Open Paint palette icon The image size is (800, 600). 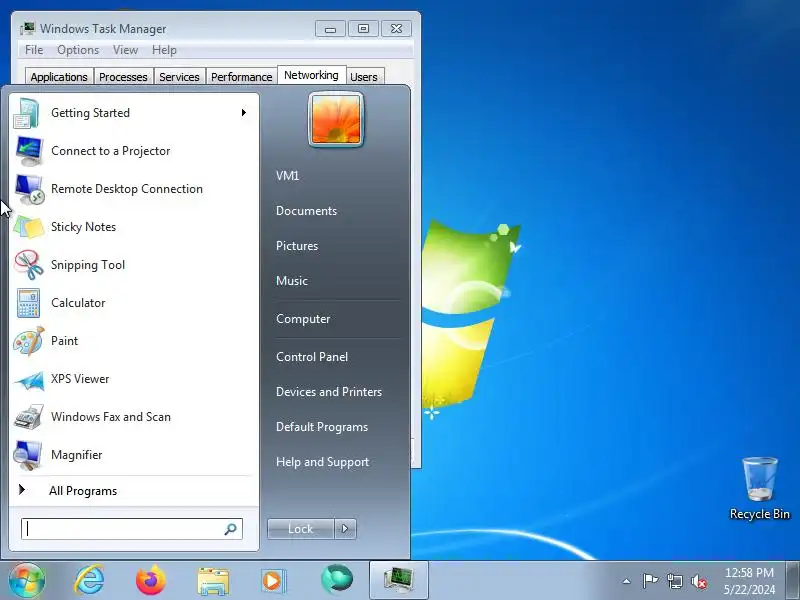click(29, 341)
